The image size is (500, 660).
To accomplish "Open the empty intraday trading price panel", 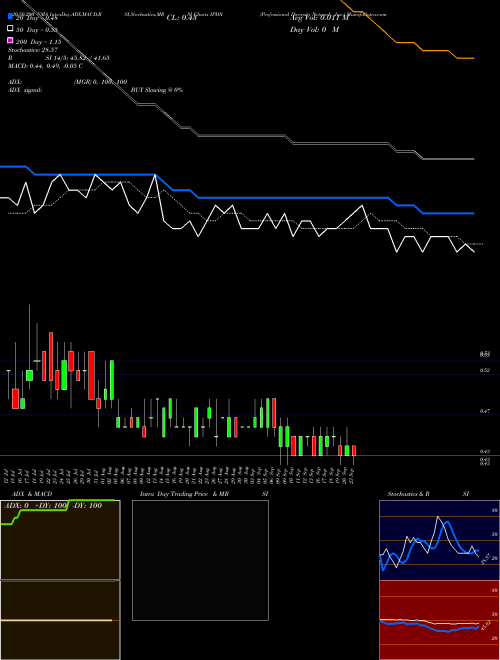I will click(x=200, y=560).
